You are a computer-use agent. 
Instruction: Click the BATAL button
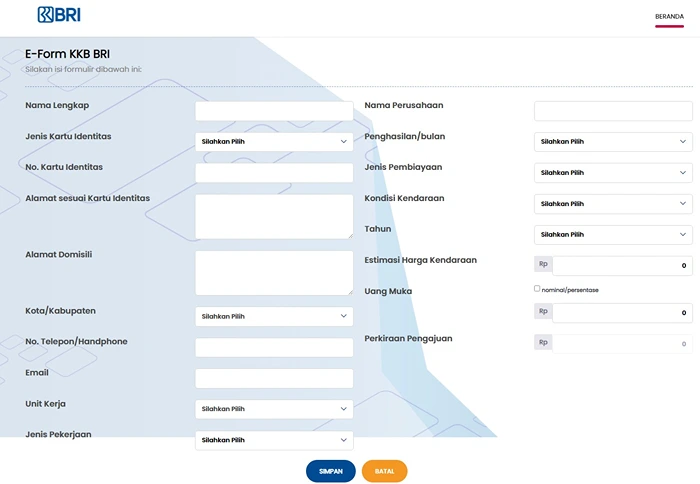[384, 471]
